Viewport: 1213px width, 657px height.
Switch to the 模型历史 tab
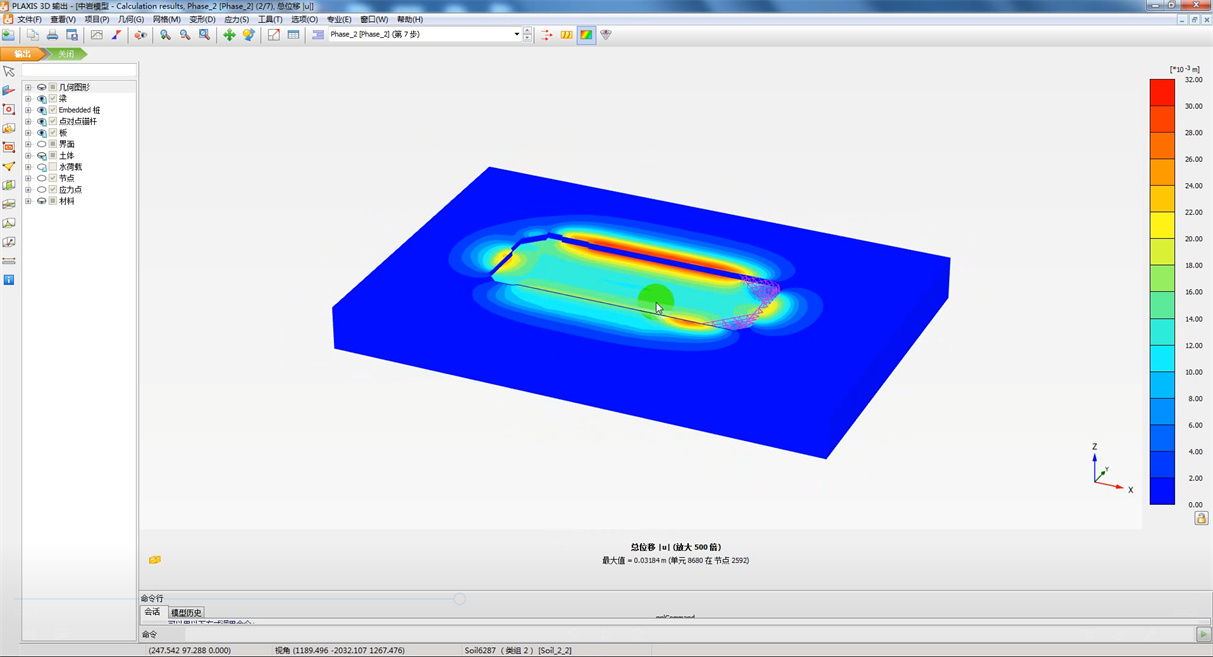click(x=186, y=612)
